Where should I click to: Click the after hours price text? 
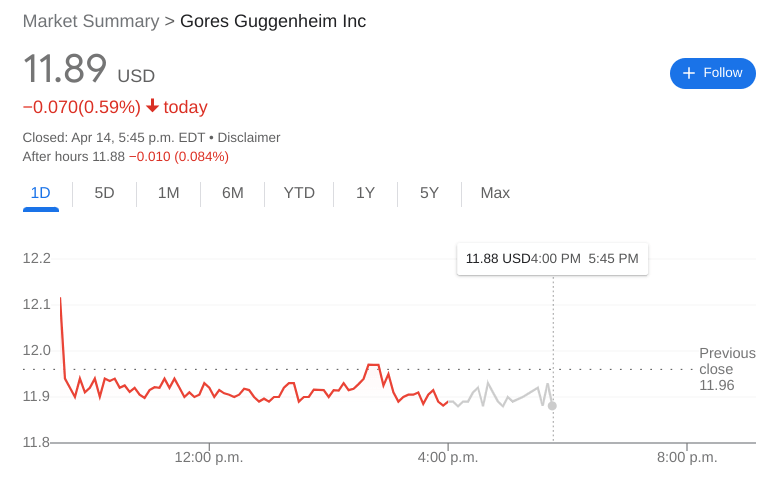[125, 156]
